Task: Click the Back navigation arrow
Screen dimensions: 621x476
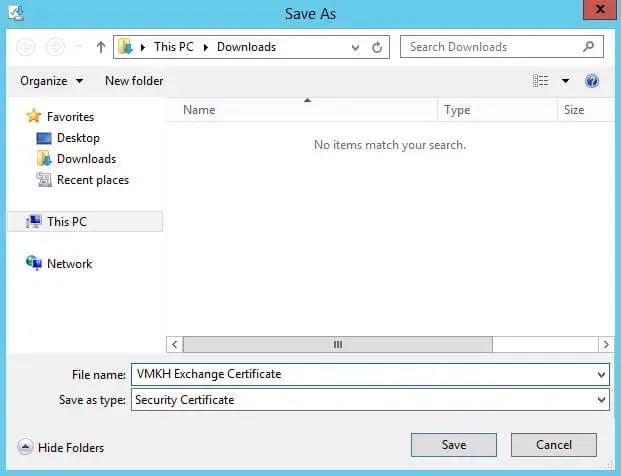Action: click(x=26, y=47)
